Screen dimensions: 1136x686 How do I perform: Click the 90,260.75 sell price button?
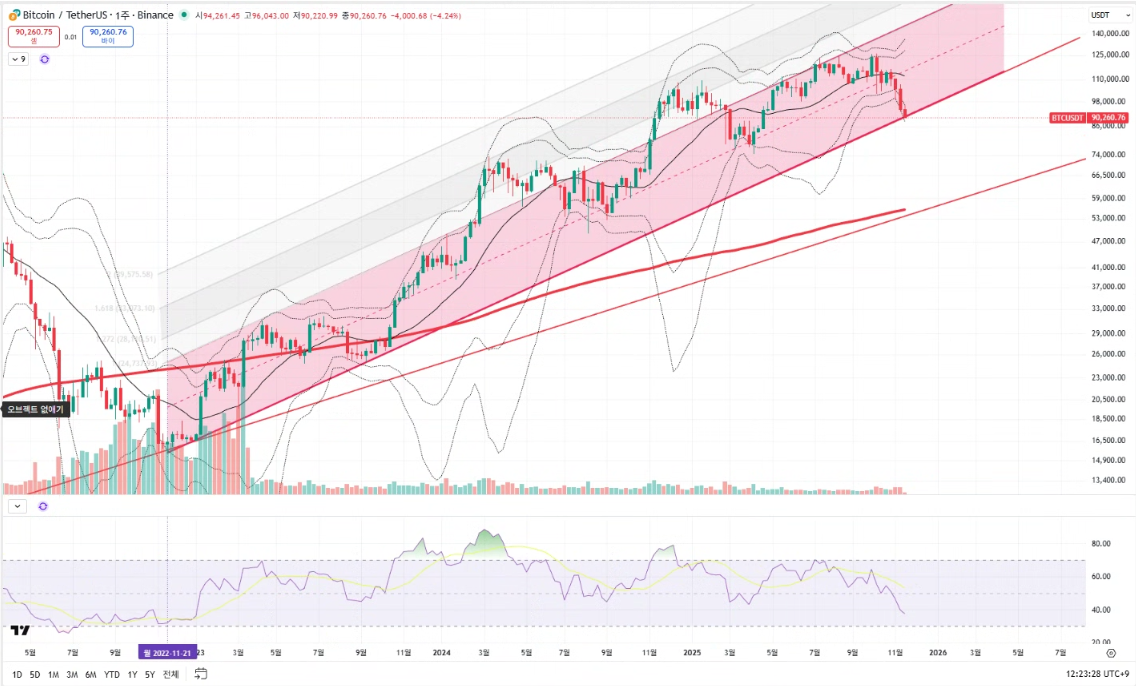click(34, 36)
